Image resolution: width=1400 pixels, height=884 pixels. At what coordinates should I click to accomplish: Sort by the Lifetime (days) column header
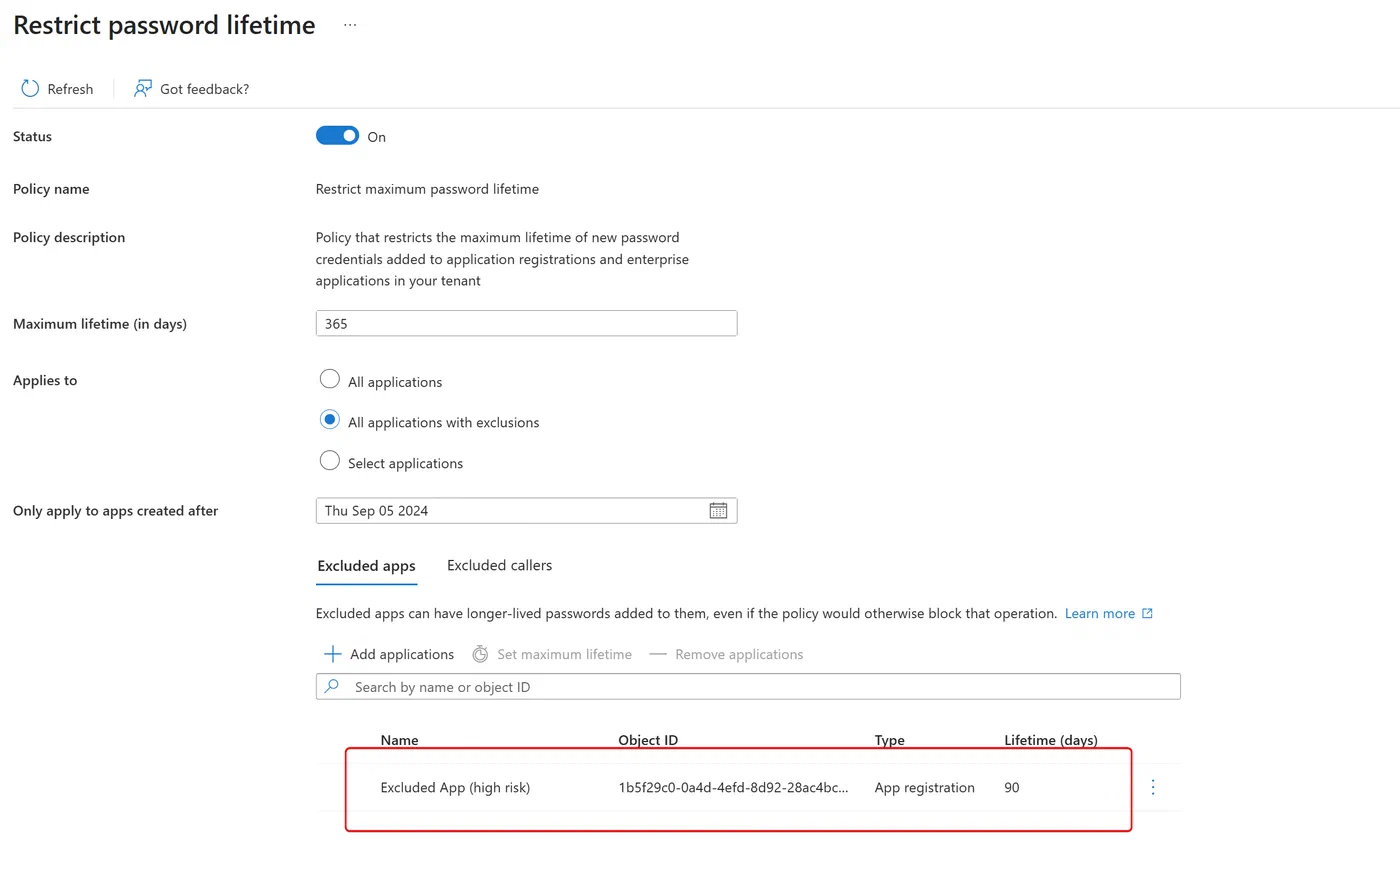pos(1050,740)
